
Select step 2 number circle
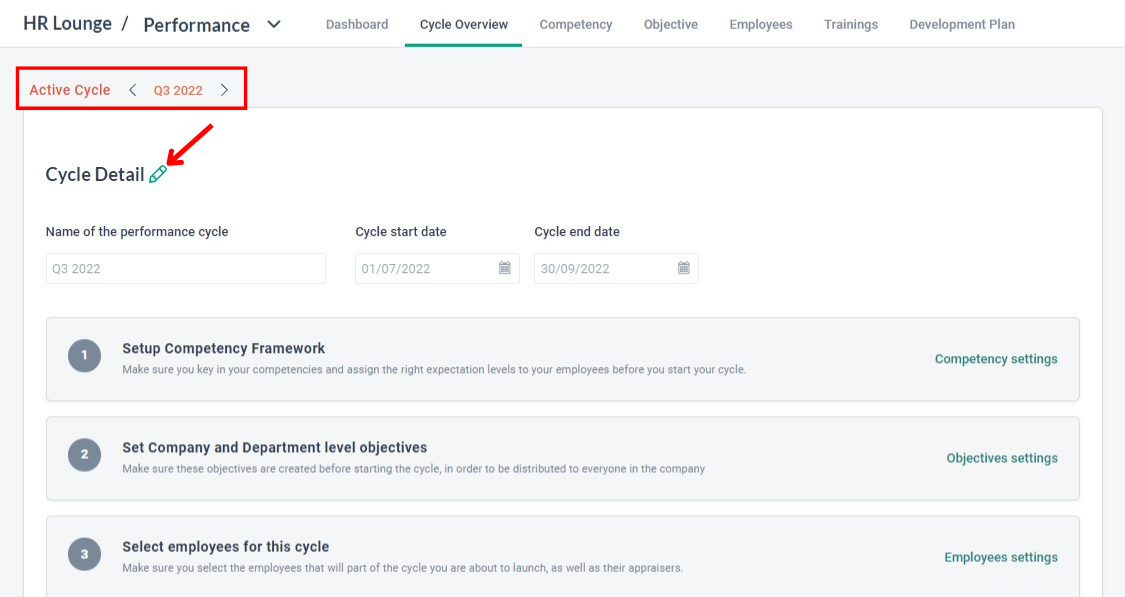click(x=84, y=454)
